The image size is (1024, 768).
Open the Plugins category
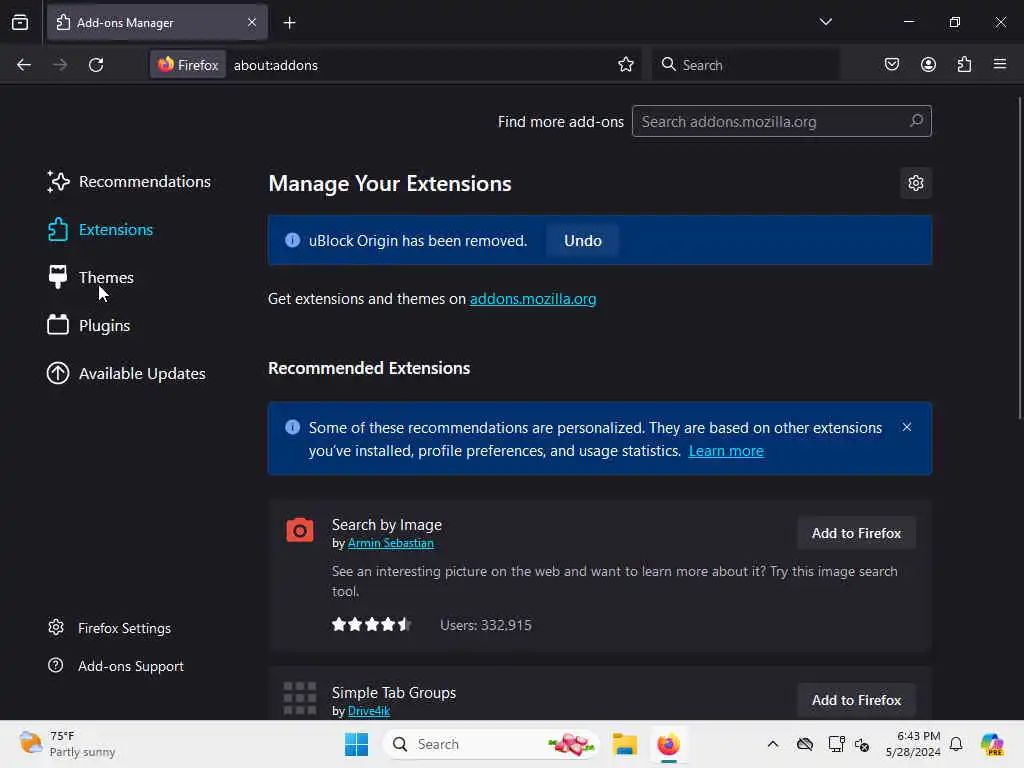[88, 325]
